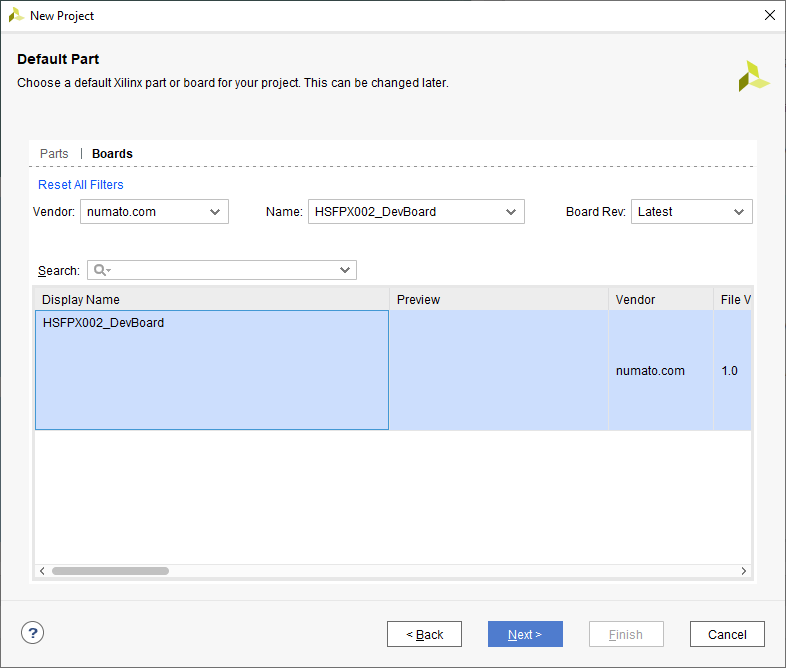786x668 pixels.
Task: Close the New Project dialog
Action: pyautogui.click(x=769, y=16)
